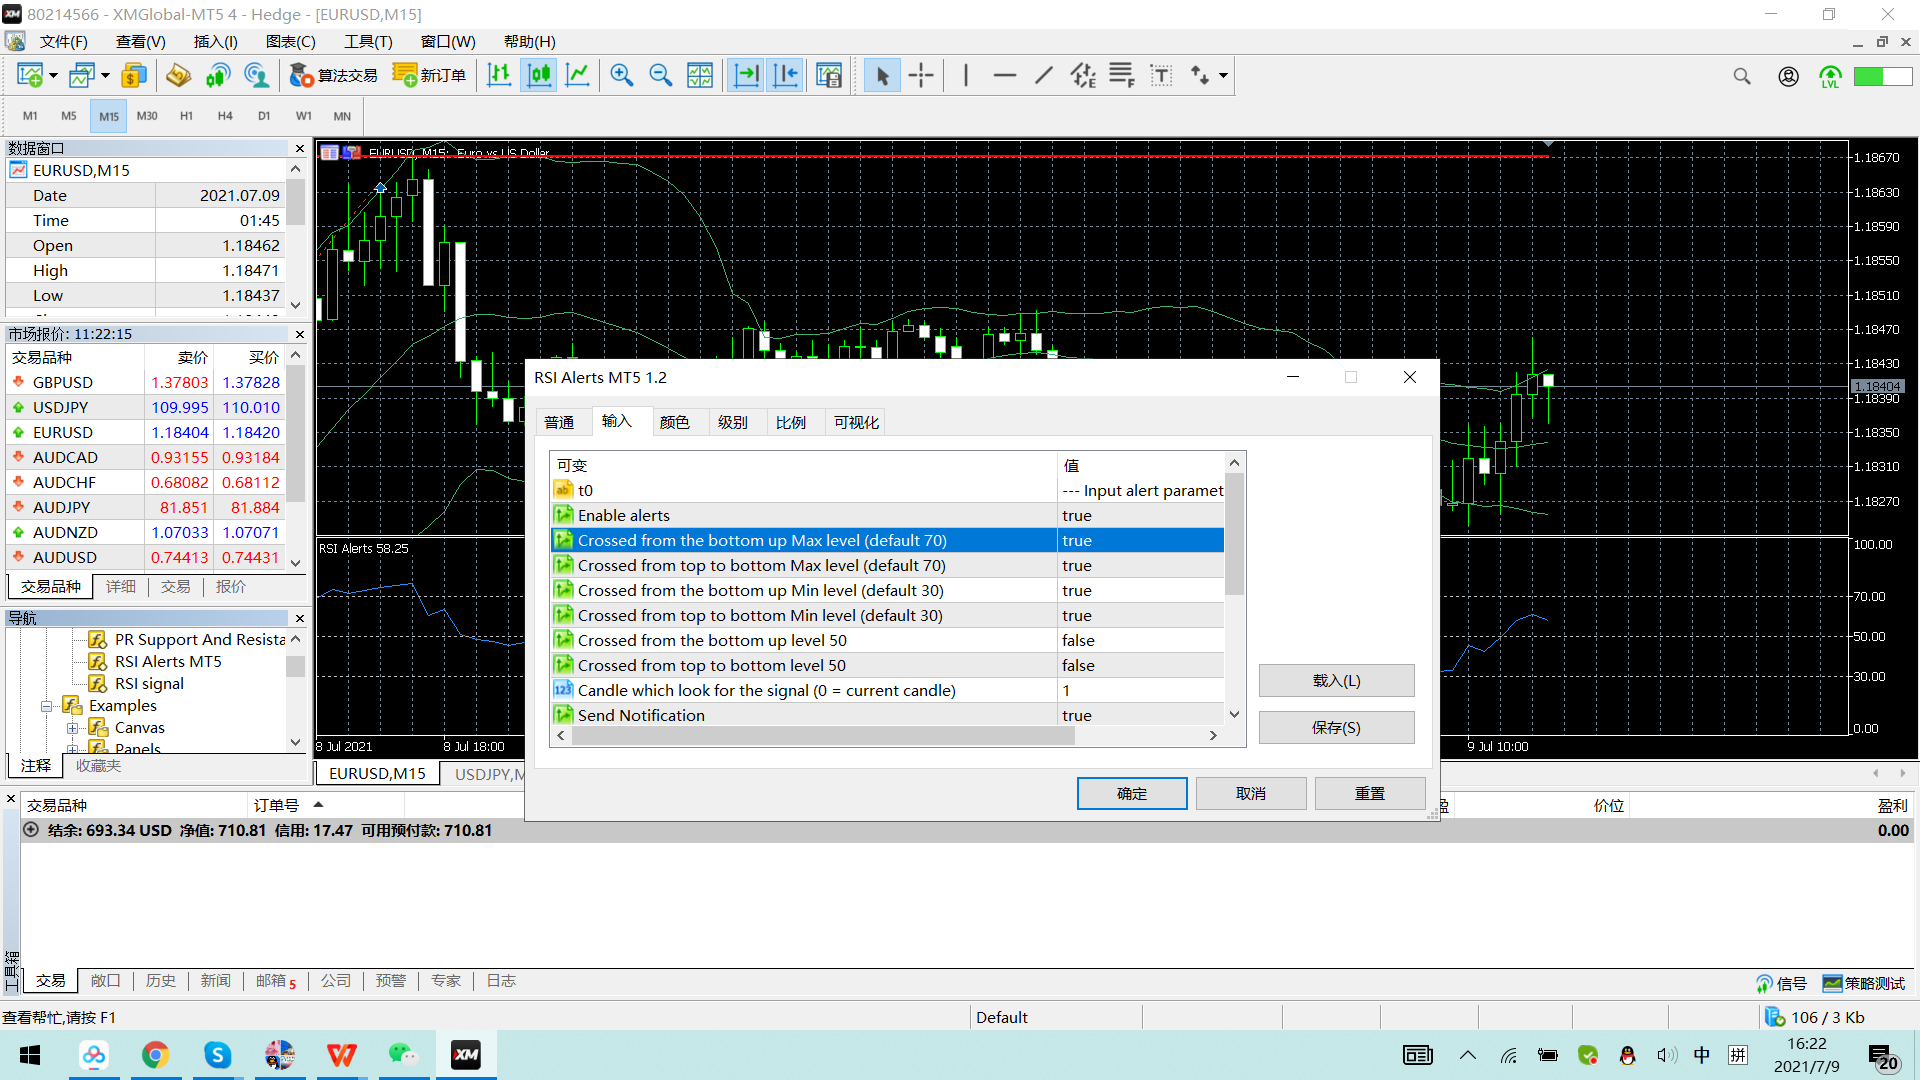Click the 保存(S) button
The image size is (1920, 1080).
[x=1335, y=727]
